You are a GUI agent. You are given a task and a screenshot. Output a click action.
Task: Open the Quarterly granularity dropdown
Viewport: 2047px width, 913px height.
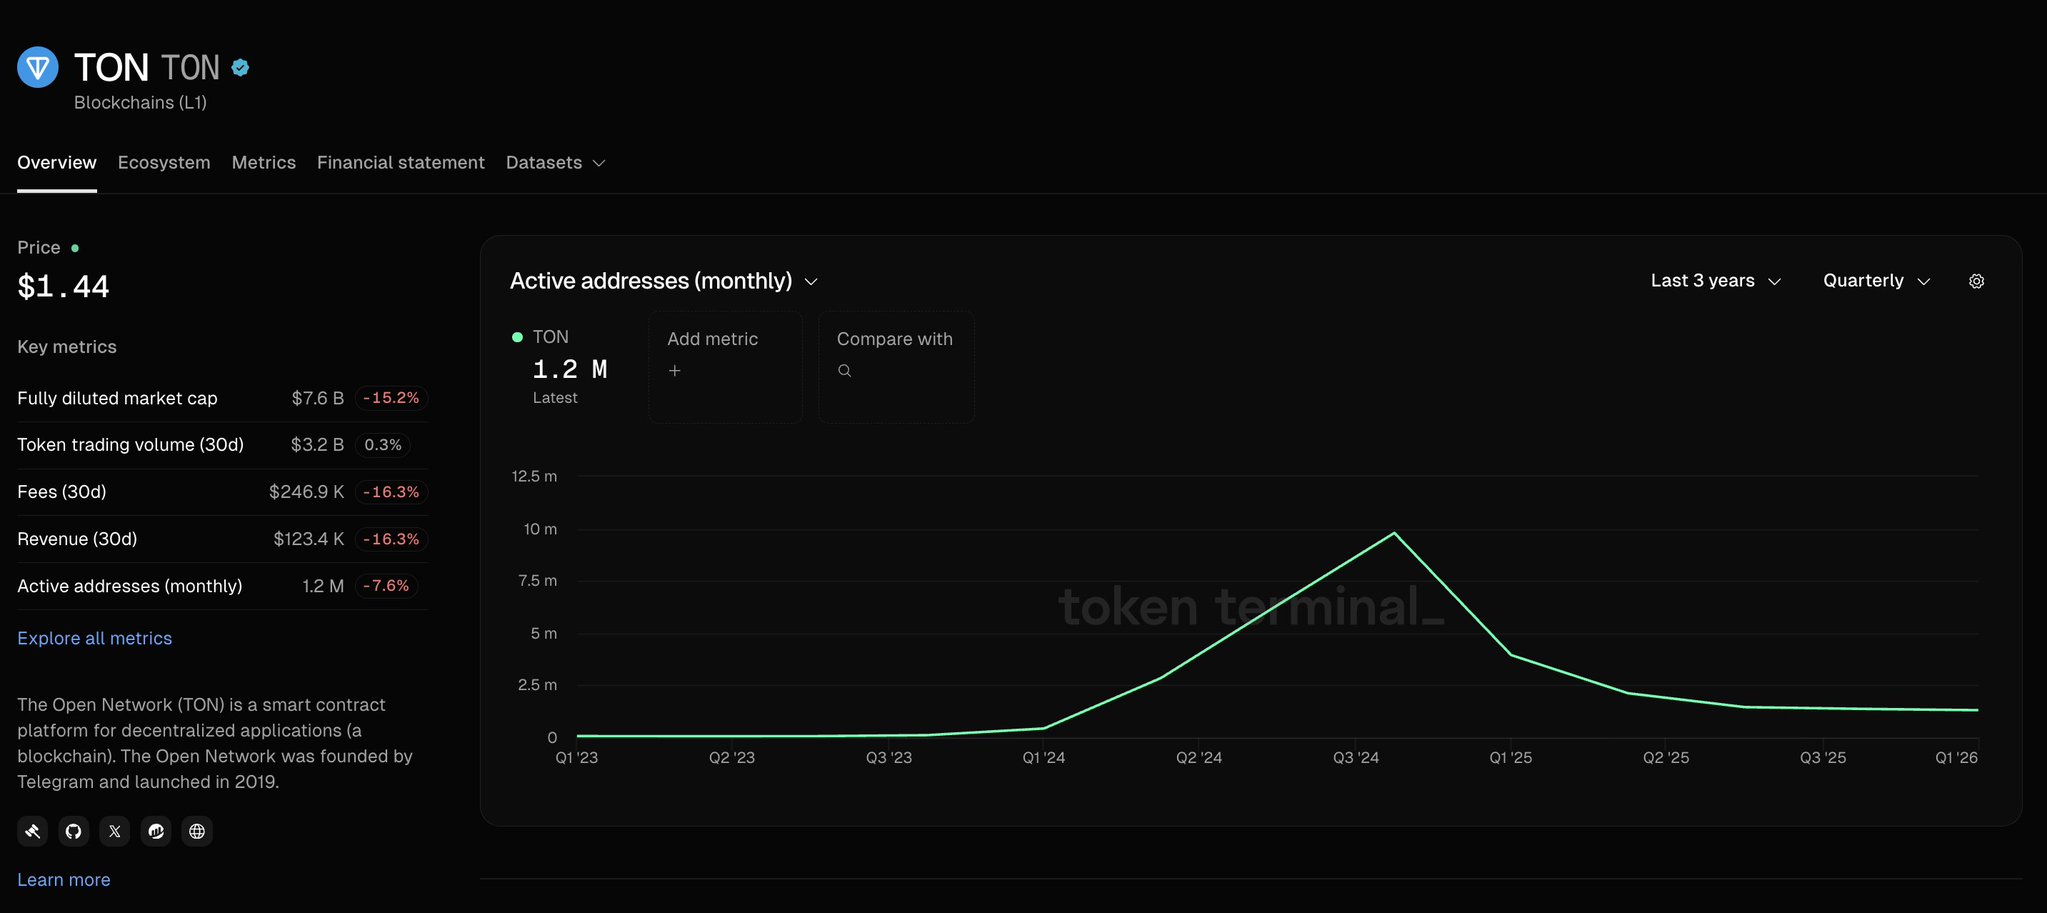(x=1876, y=282)
